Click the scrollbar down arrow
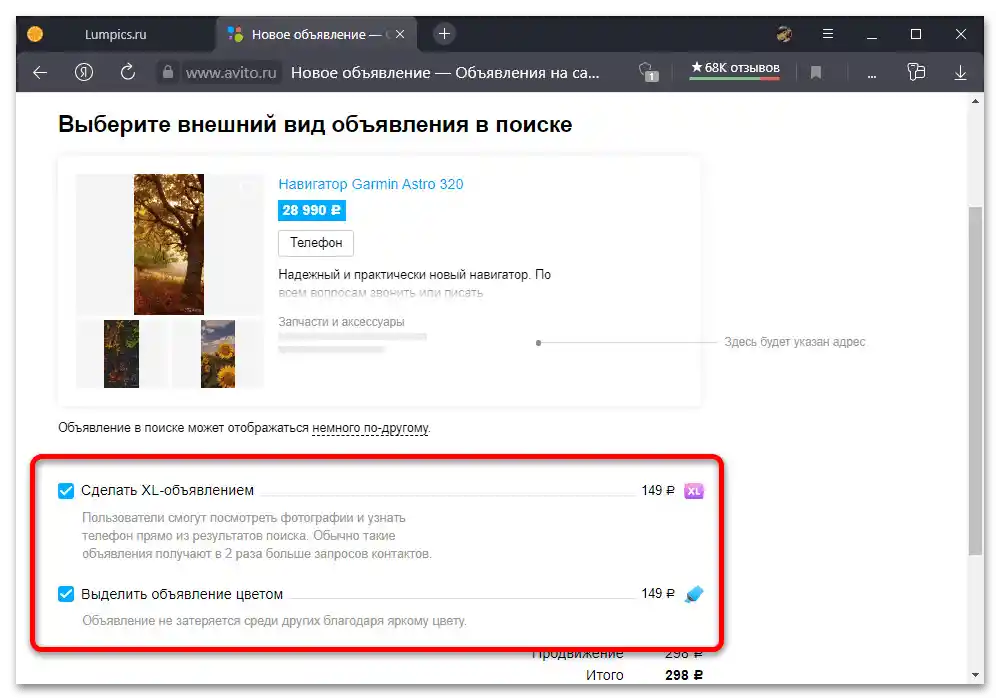Image resolution: width=1000 pixels, height=700 pixels. 975,674
